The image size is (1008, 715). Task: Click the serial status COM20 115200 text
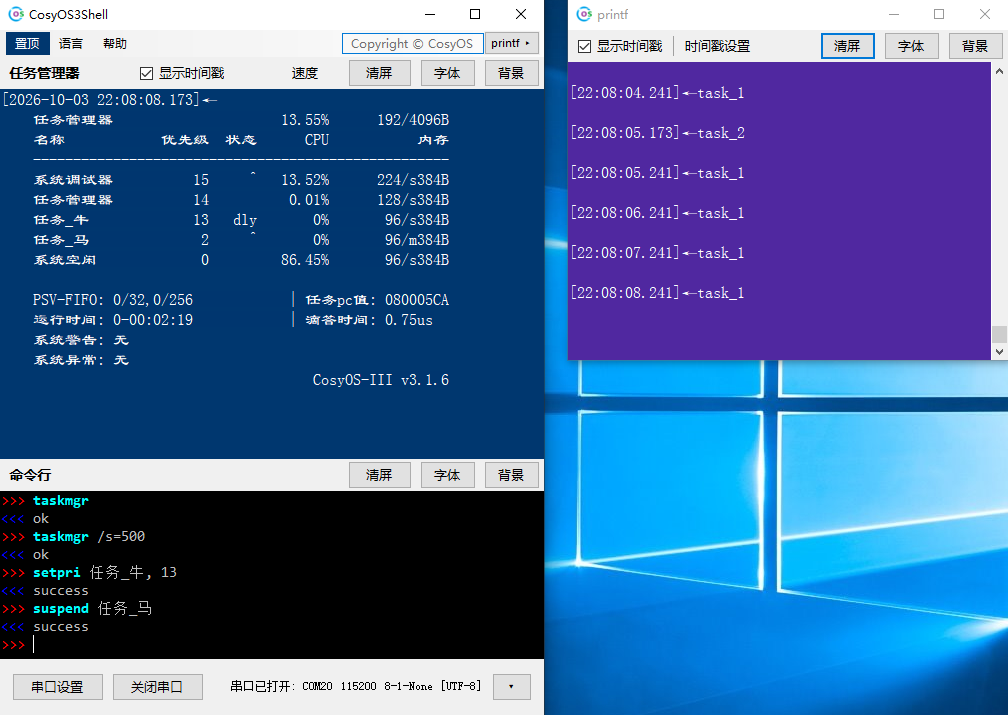point(355,687)
